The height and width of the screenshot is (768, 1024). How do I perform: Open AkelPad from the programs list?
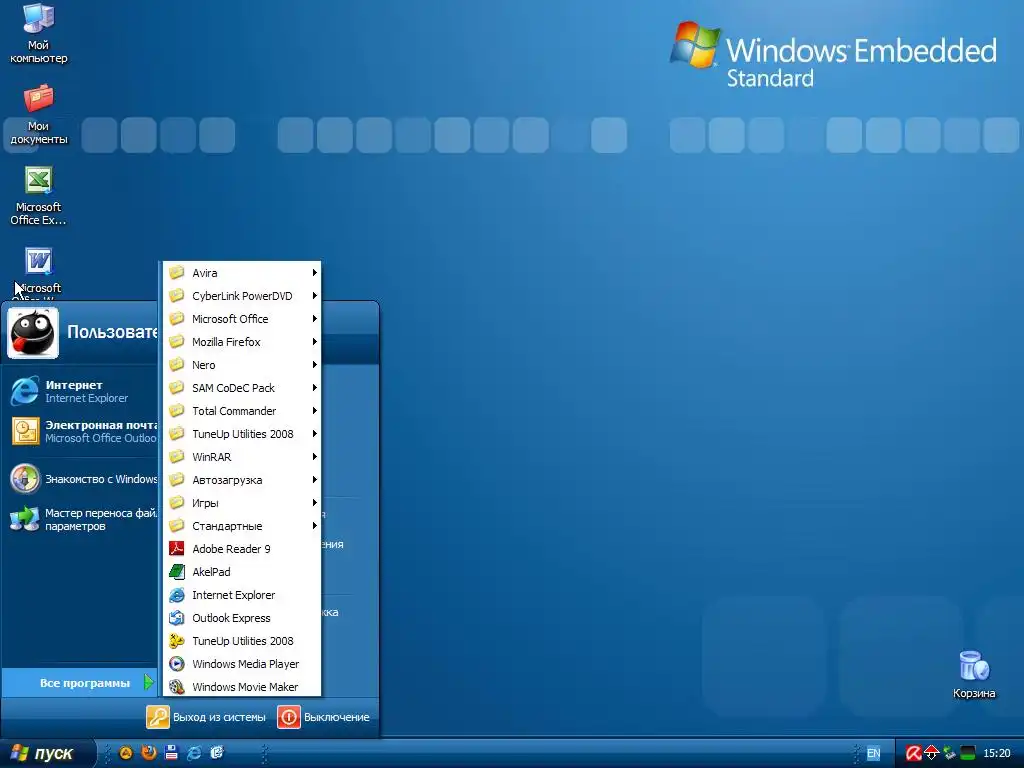242,571
